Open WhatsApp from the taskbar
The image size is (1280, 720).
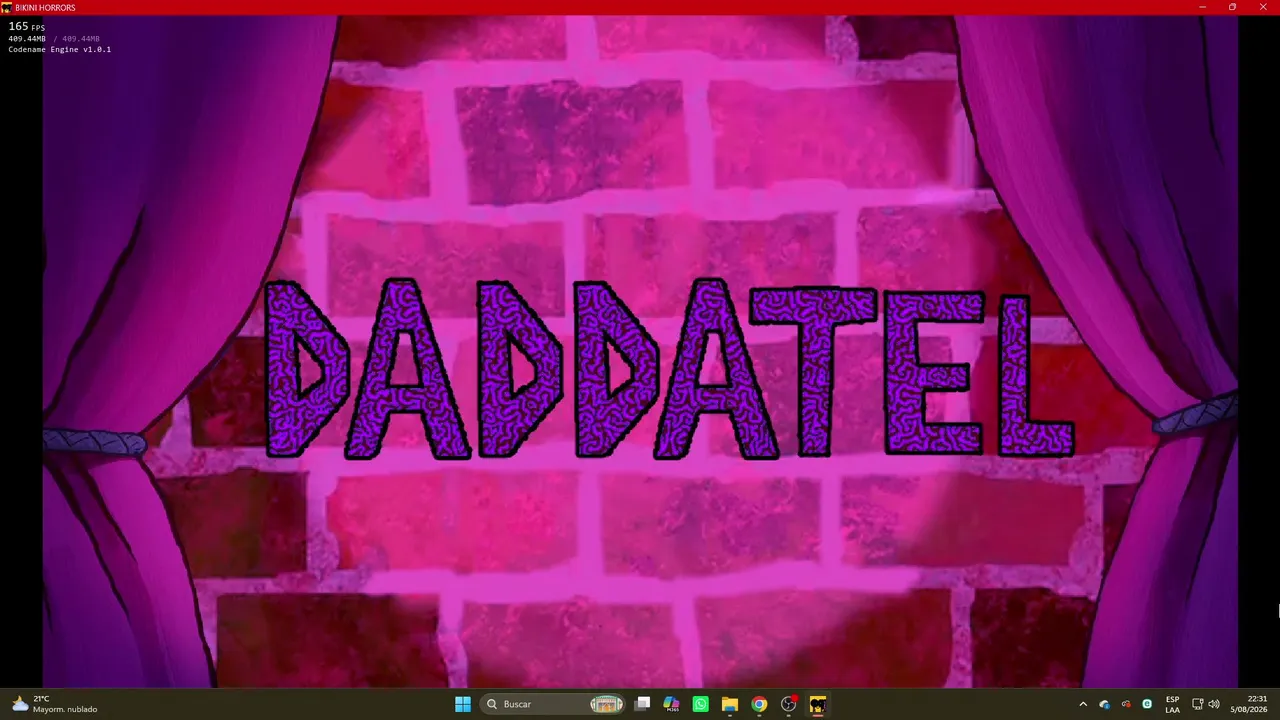[701, 704]
